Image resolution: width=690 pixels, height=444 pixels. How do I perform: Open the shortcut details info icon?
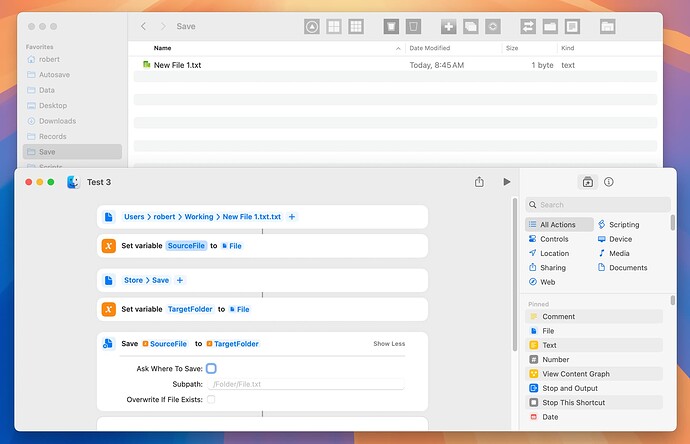(x=609, y=182)
